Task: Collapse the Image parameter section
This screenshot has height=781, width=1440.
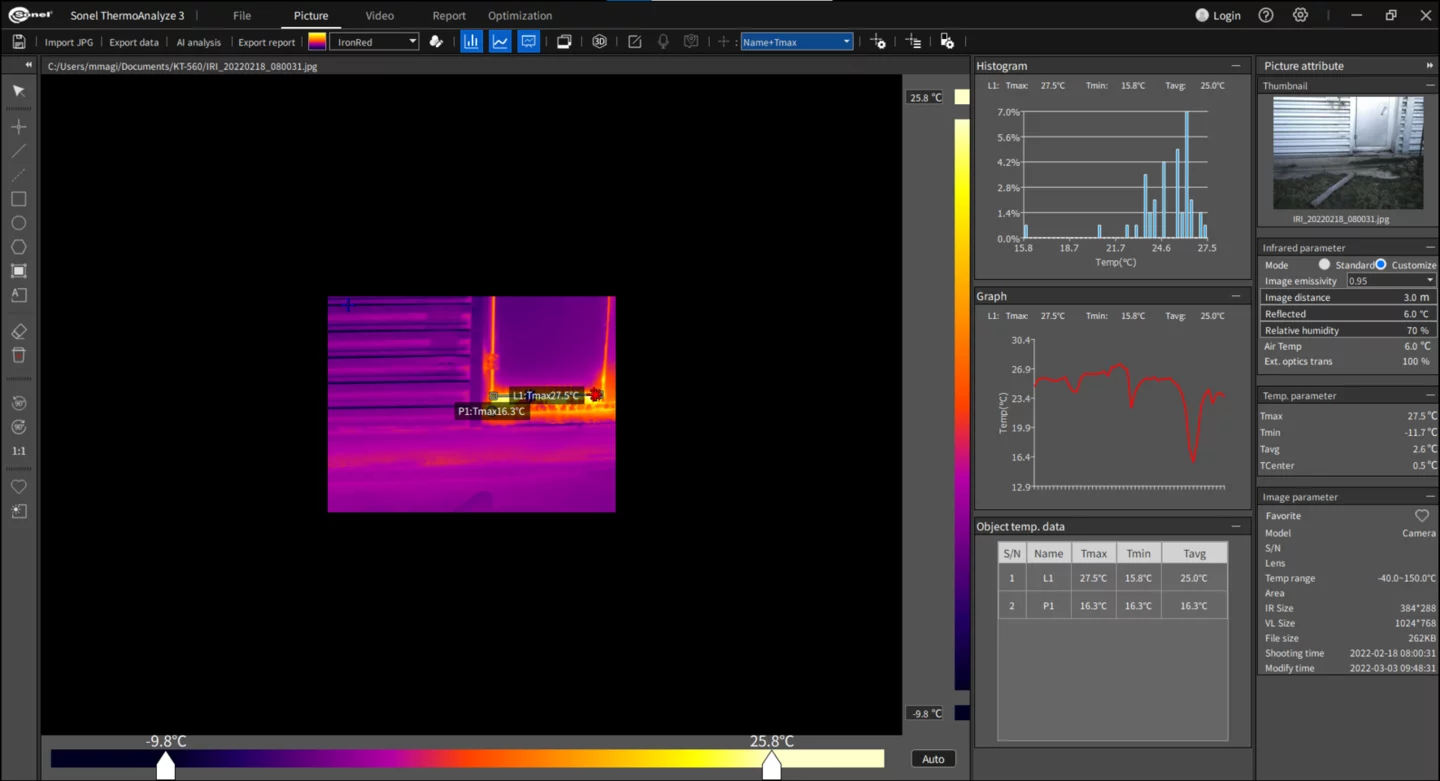Action: tap(1430, 497)
